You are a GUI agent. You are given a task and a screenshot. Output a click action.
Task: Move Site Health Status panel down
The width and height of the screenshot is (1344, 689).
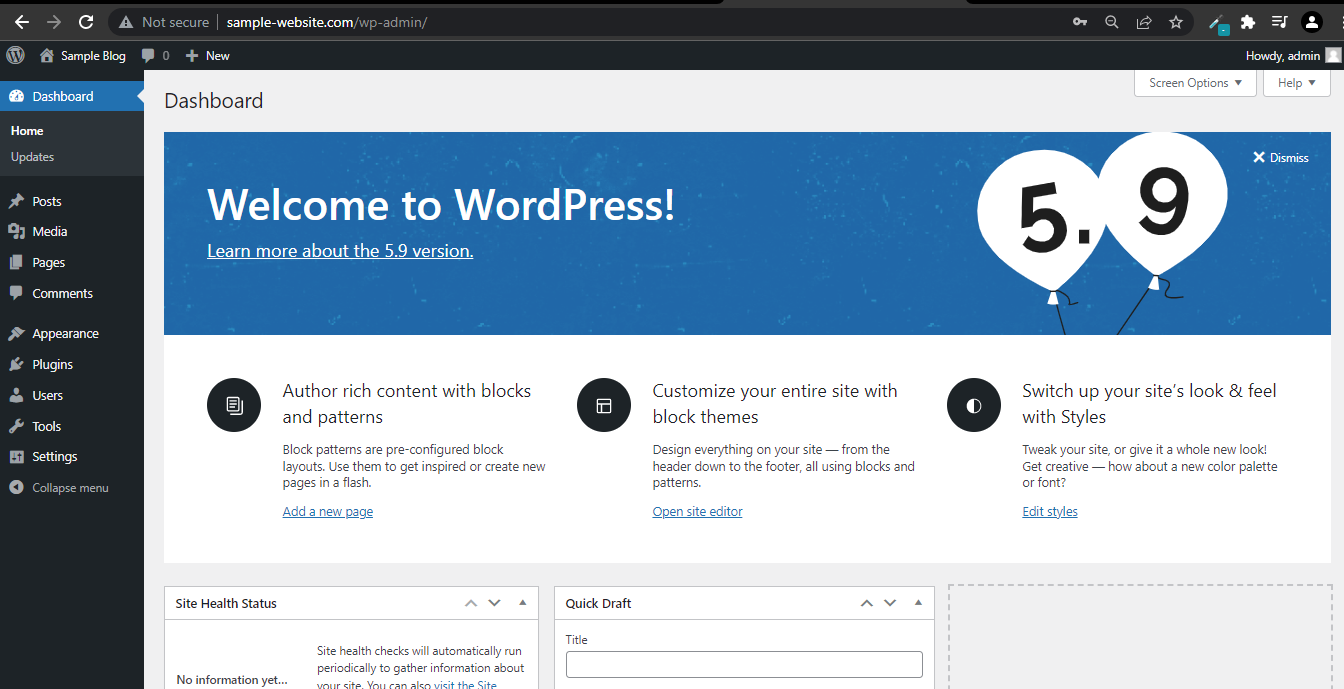494,603
